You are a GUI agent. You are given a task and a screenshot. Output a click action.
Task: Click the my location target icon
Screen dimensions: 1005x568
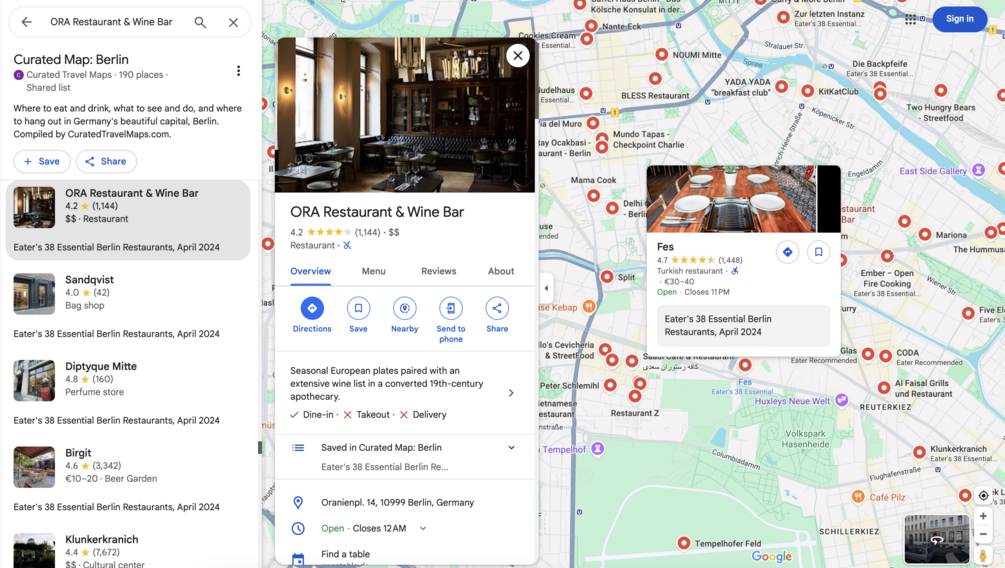coord(983,496)
